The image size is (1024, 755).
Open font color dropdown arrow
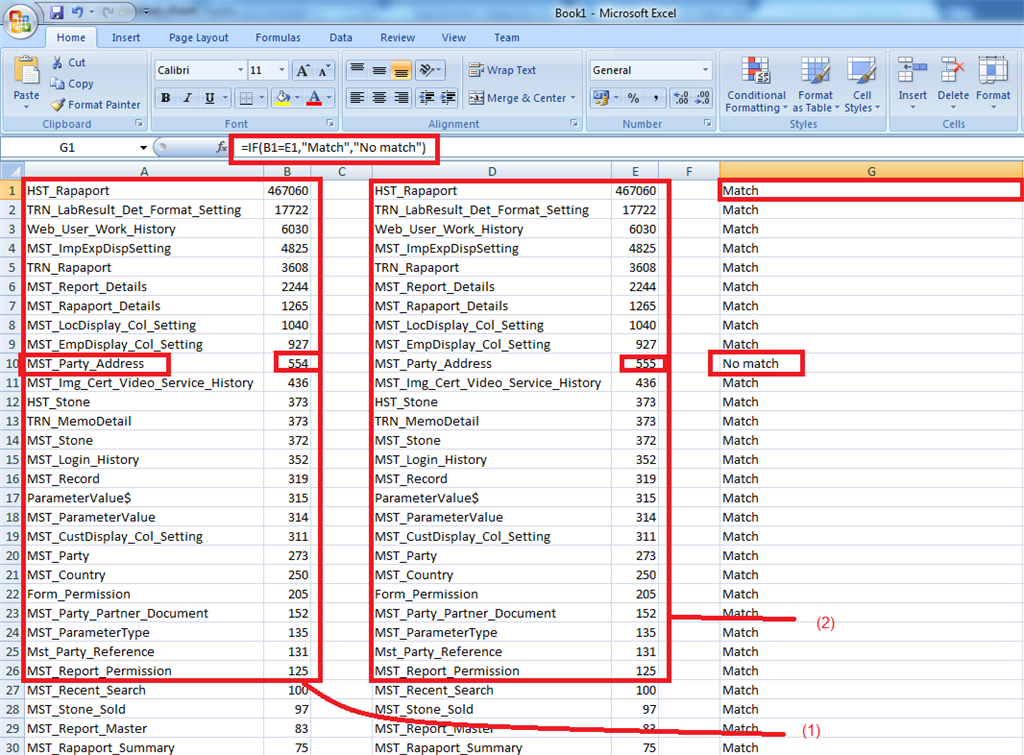(328, 99)
